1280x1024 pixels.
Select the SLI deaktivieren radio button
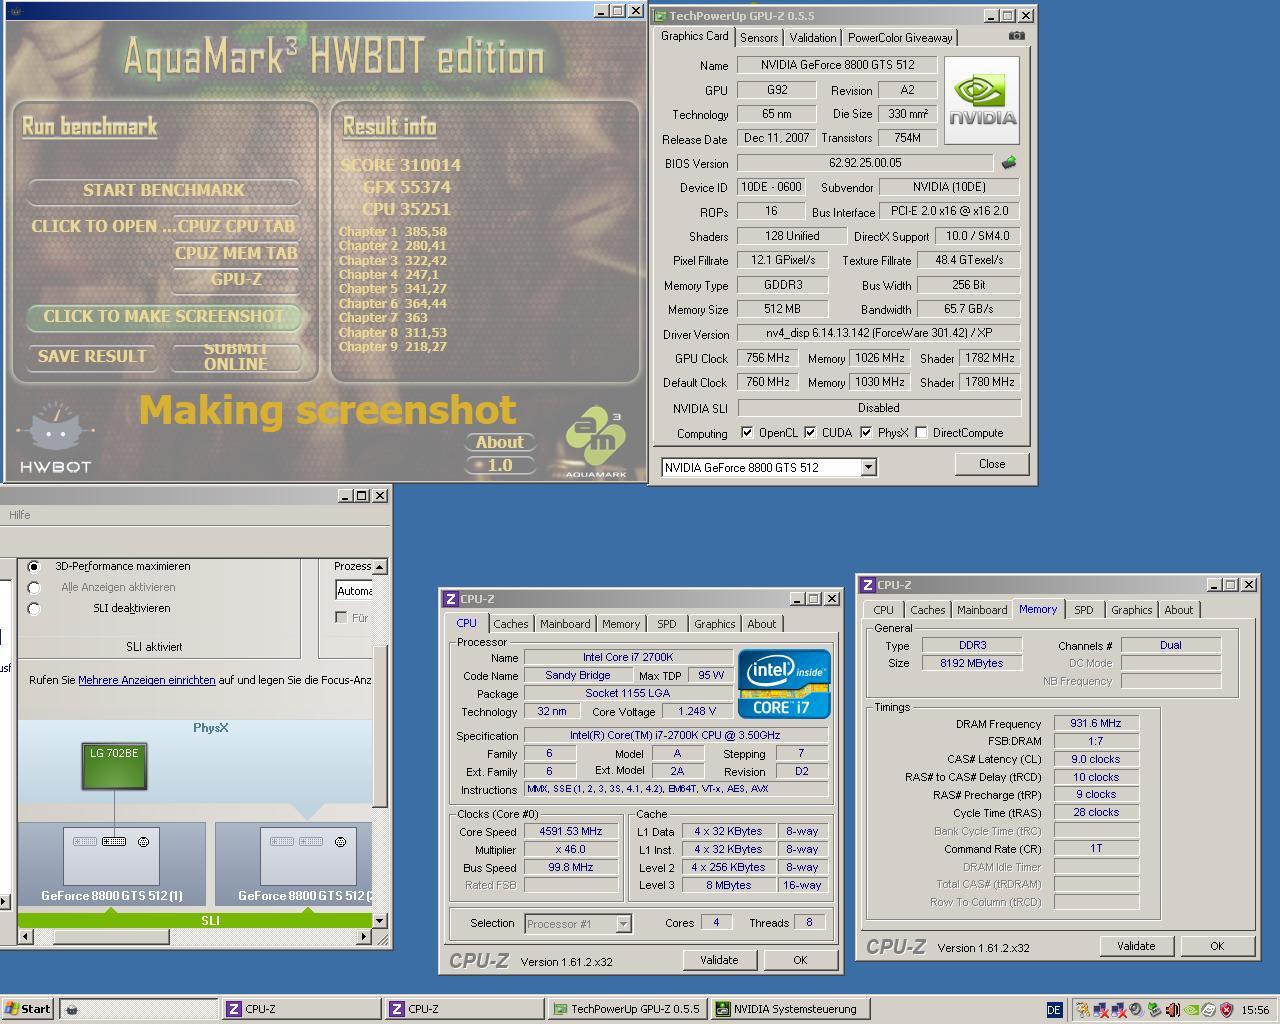(x=34, y=608)
